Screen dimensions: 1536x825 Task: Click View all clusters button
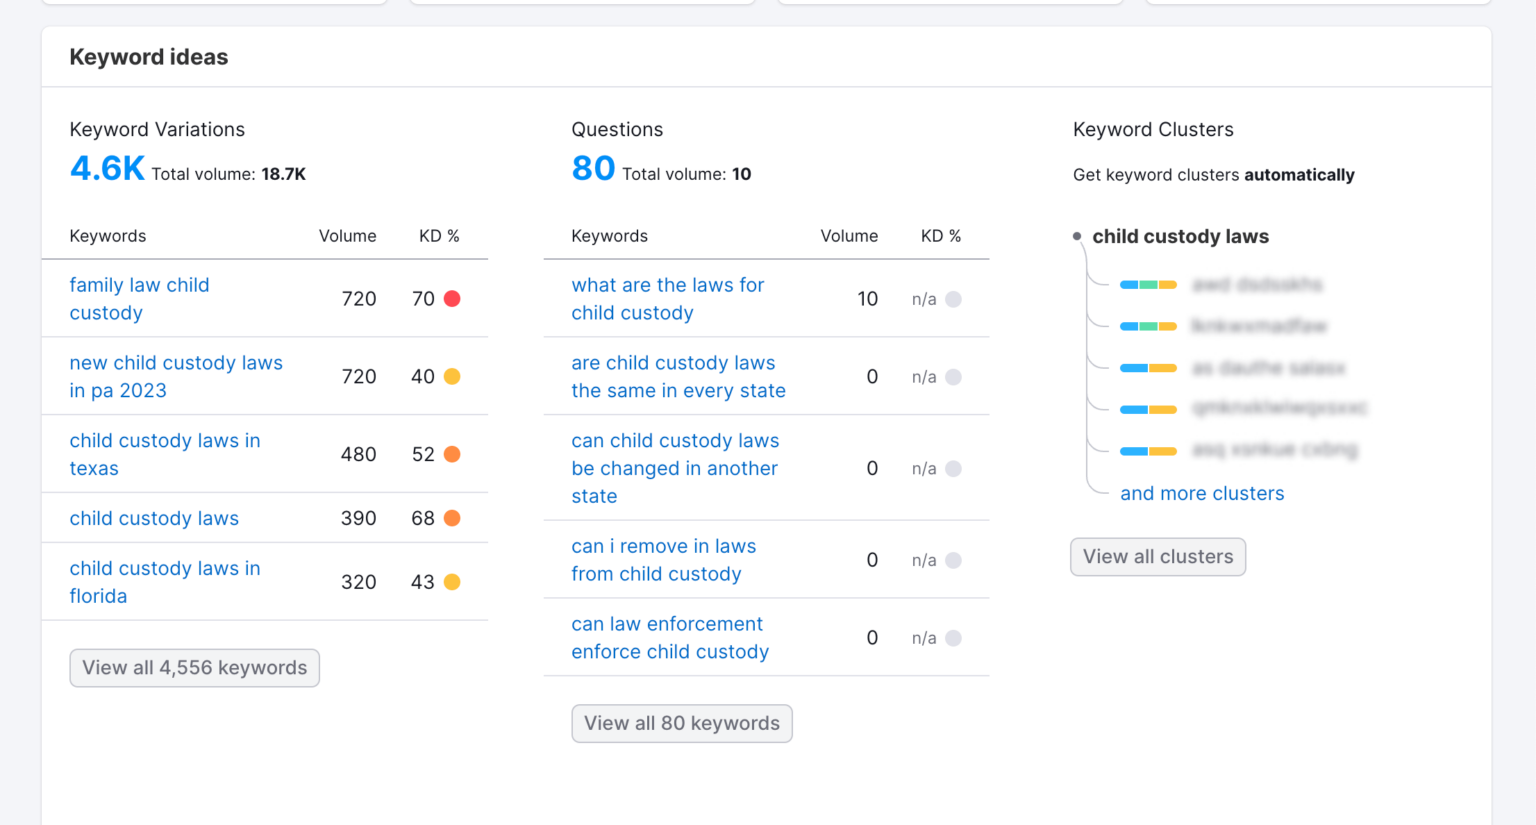click(1157, 557)
